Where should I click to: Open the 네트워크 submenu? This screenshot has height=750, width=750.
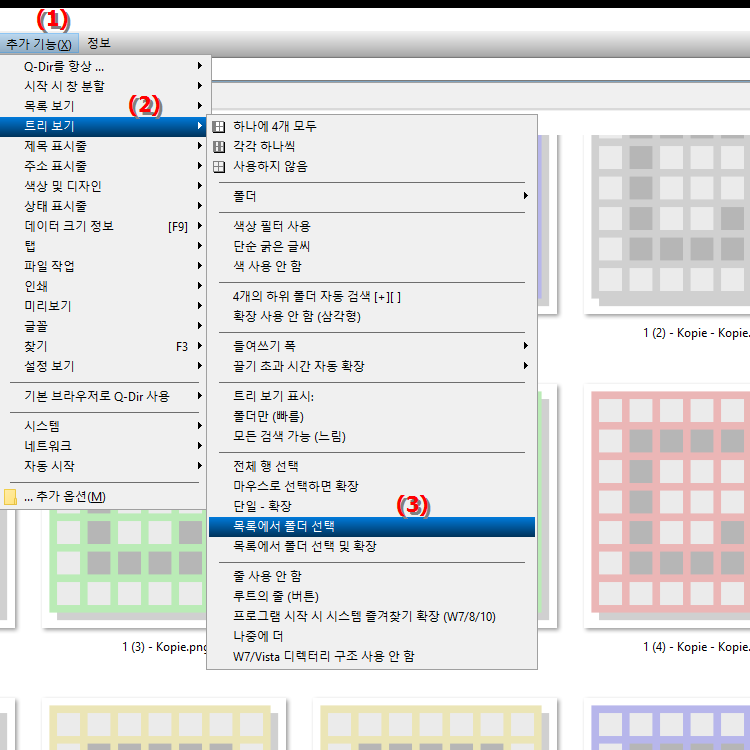[x=103, y=446]
